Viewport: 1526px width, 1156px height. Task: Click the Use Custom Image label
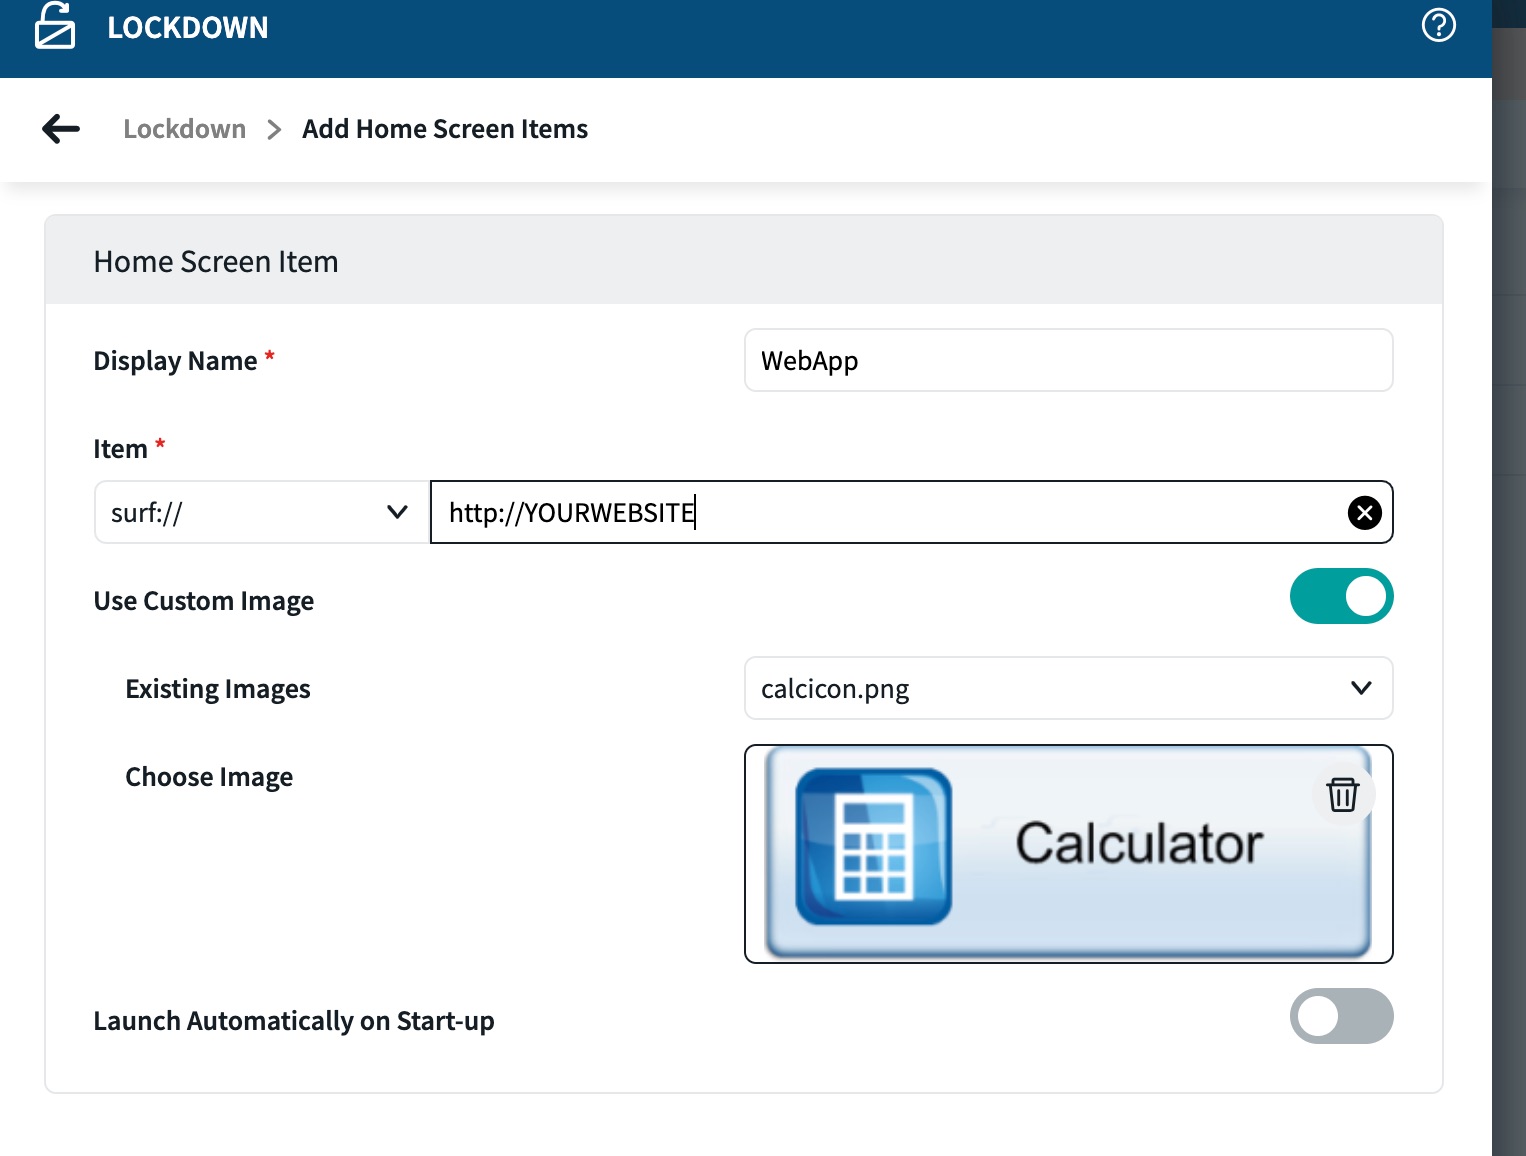point(204,601)
